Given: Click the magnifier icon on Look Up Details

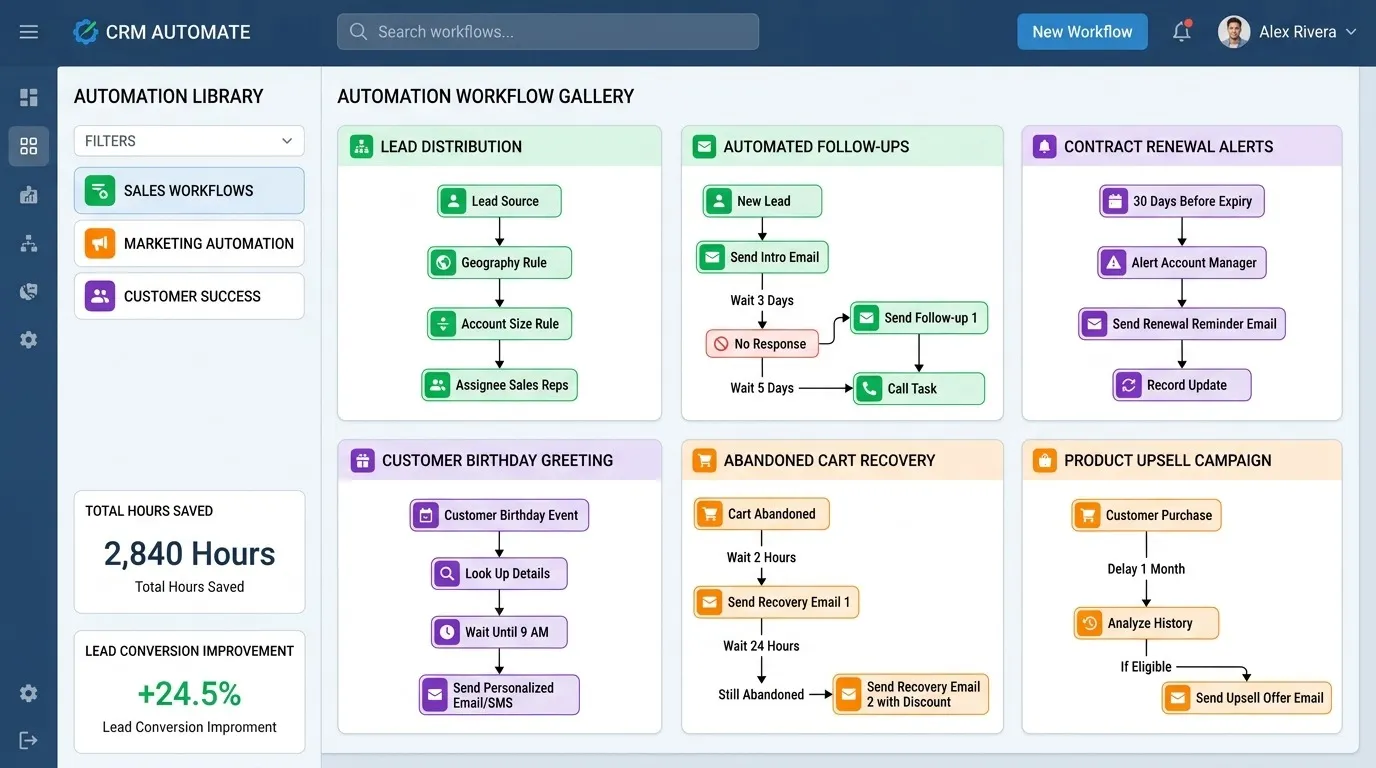Looking at the screenshot, I should pos(446,574).
